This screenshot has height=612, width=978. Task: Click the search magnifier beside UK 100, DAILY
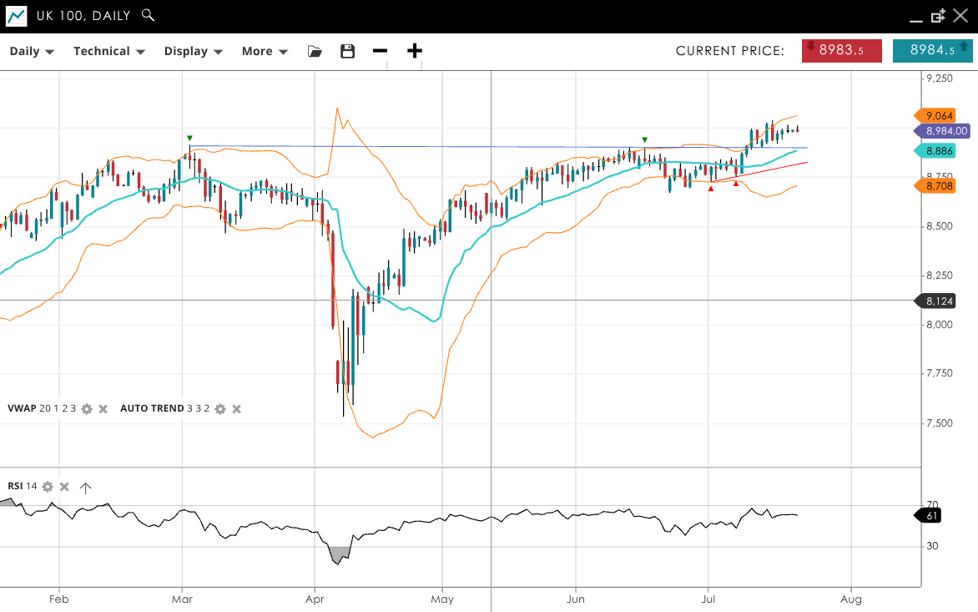(148, 15)
